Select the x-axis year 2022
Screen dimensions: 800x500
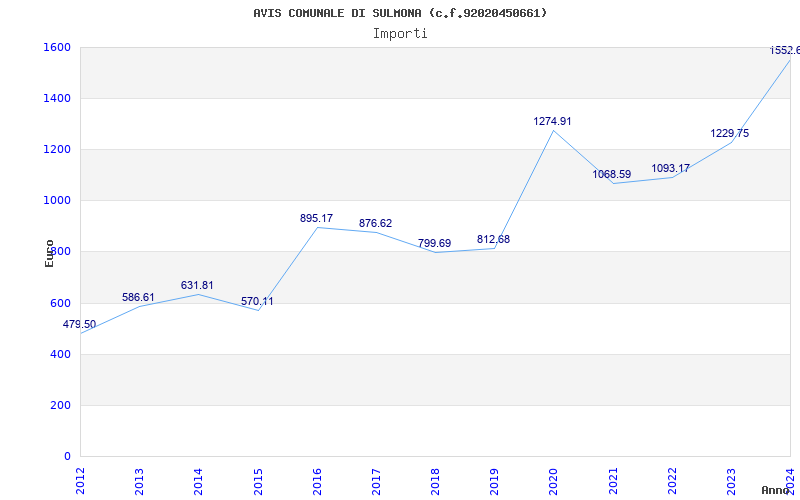[x=672, y=481]
